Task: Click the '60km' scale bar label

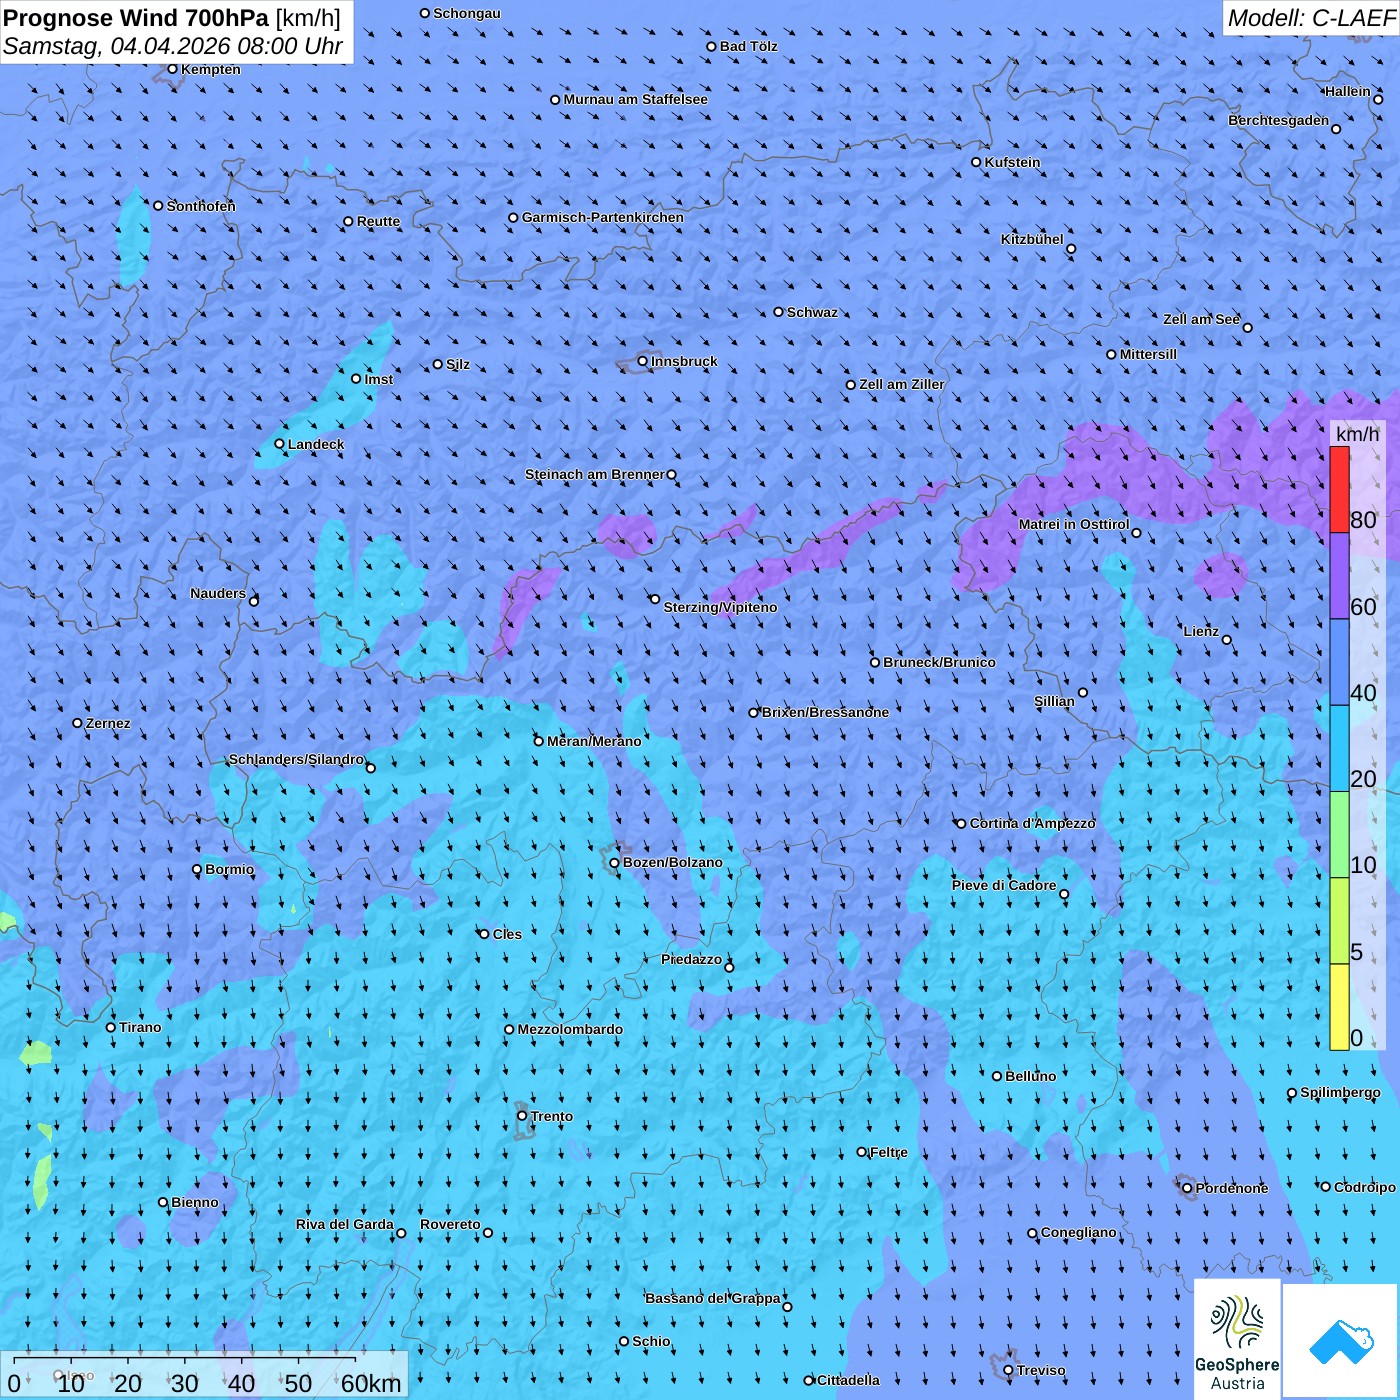Action: [x=371, y=1384]
